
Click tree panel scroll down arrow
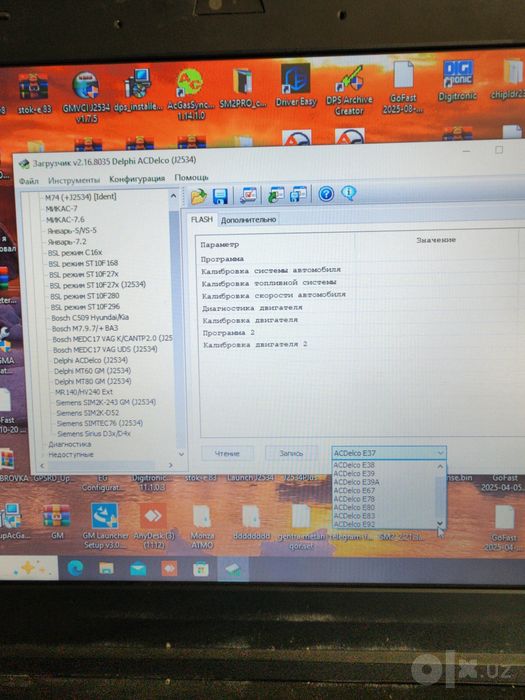[181, 454]
